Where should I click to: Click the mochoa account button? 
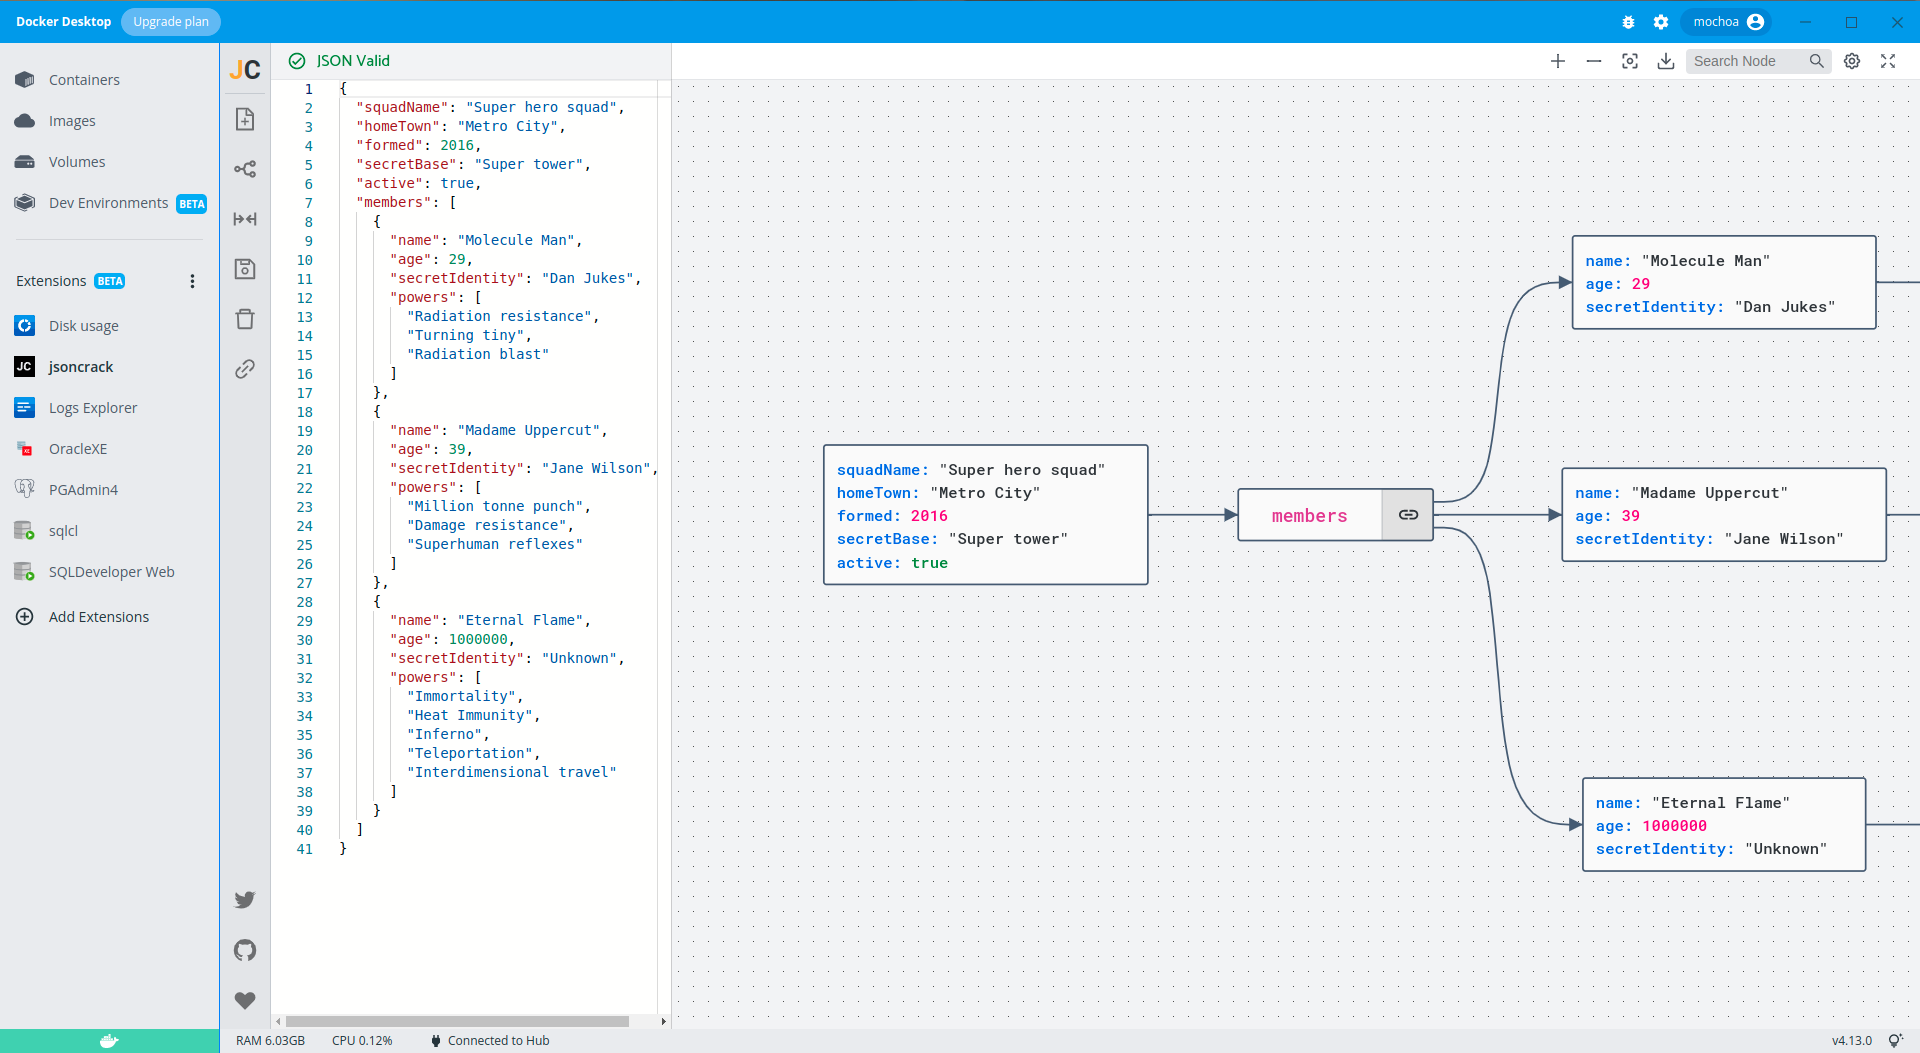[1727, 22]
